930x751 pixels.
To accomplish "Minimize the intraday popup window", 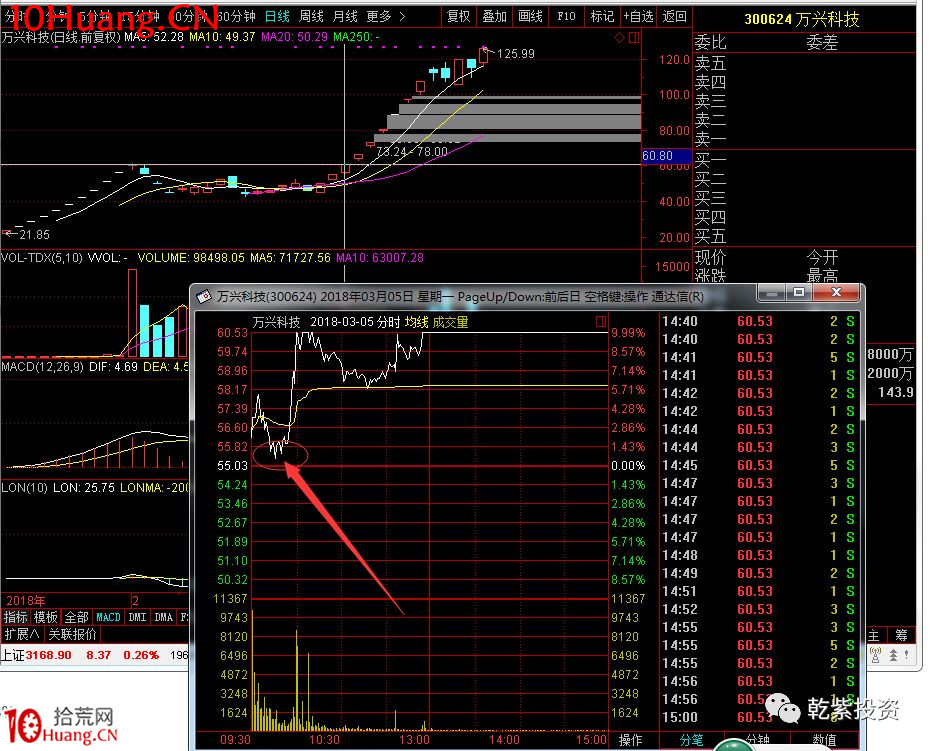I will coord(772,292).
